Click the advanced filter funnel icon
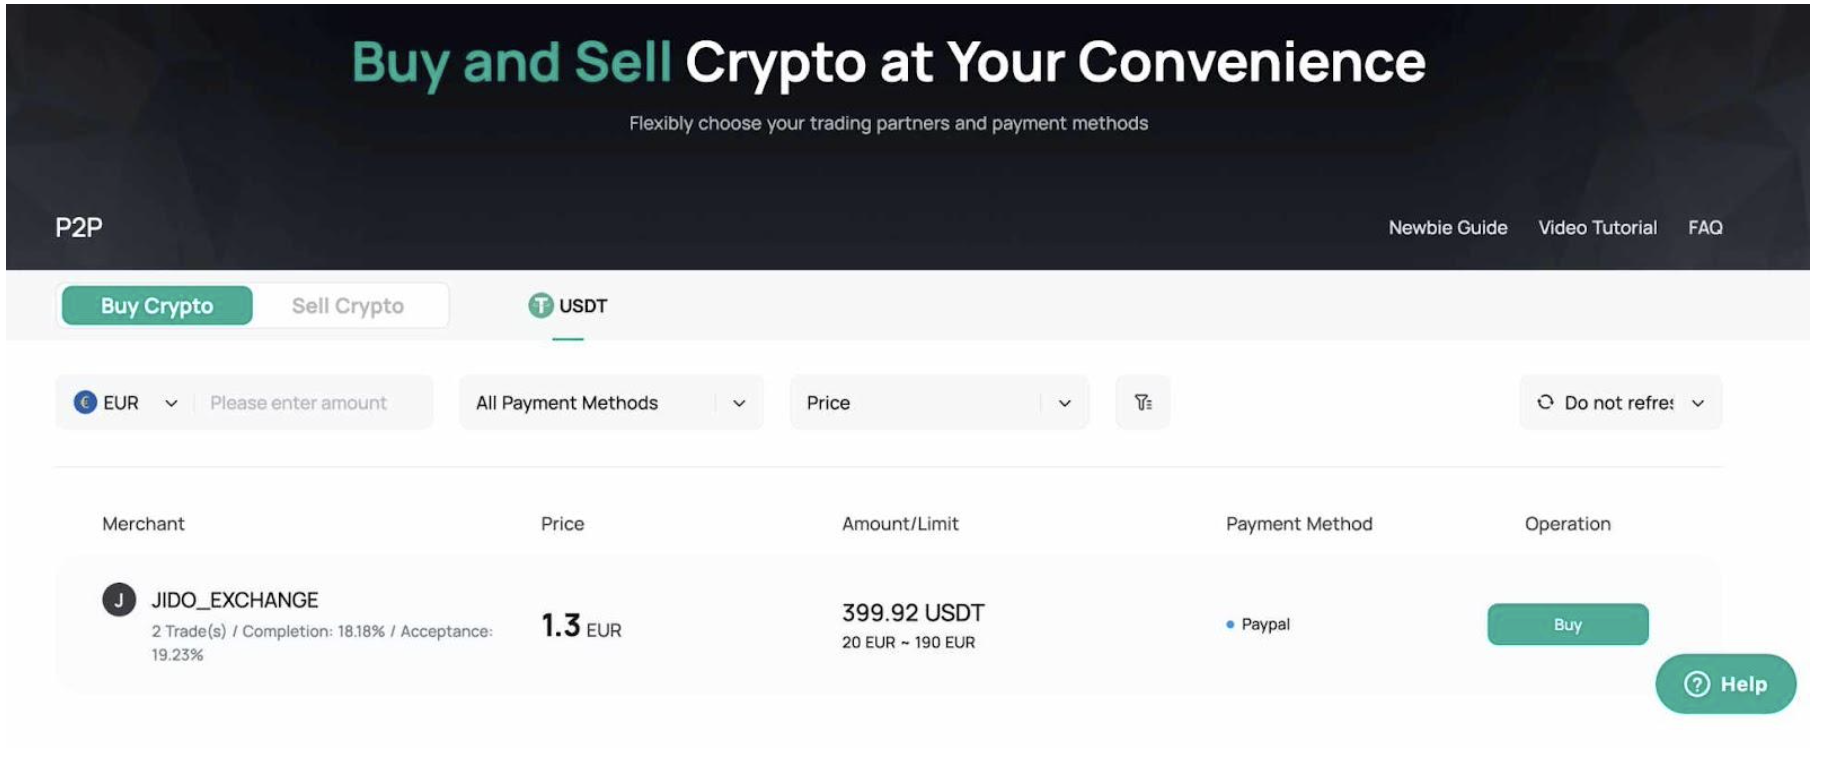Screen dimensions: 1824x770 (x=1142, y=402)
